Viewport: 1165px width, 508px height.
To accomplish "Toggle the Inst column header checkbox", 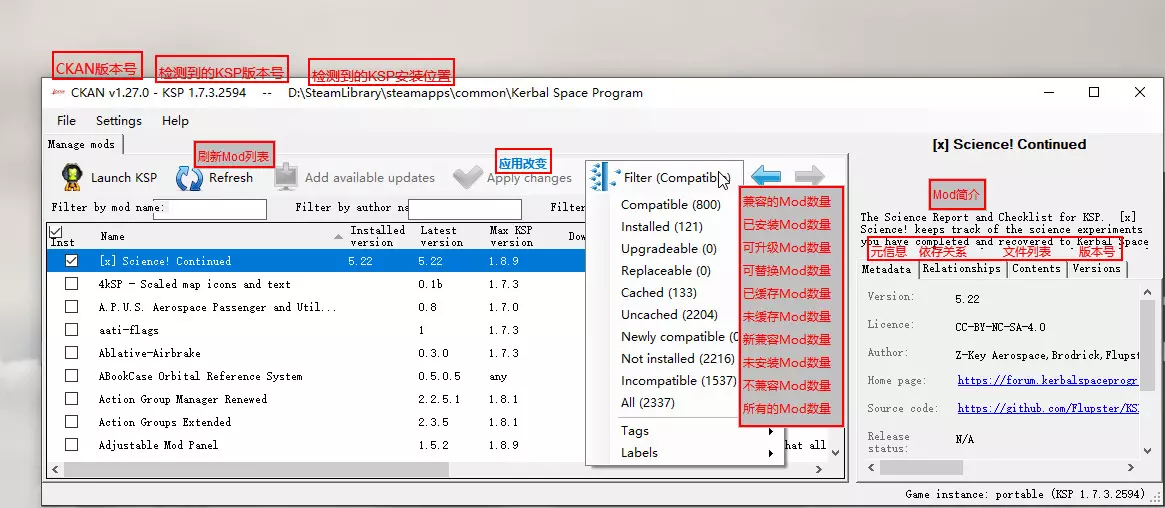I will (x=56, y=231).
